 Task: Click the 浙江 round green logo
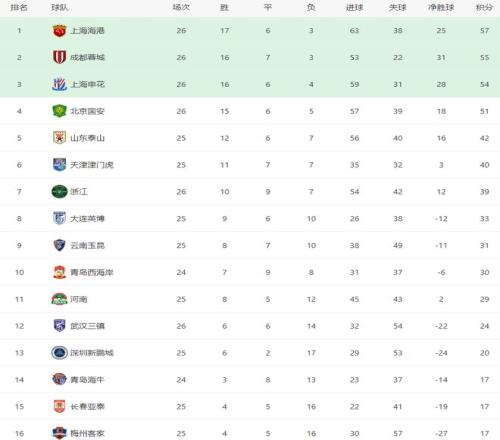(x=59, y=192)
